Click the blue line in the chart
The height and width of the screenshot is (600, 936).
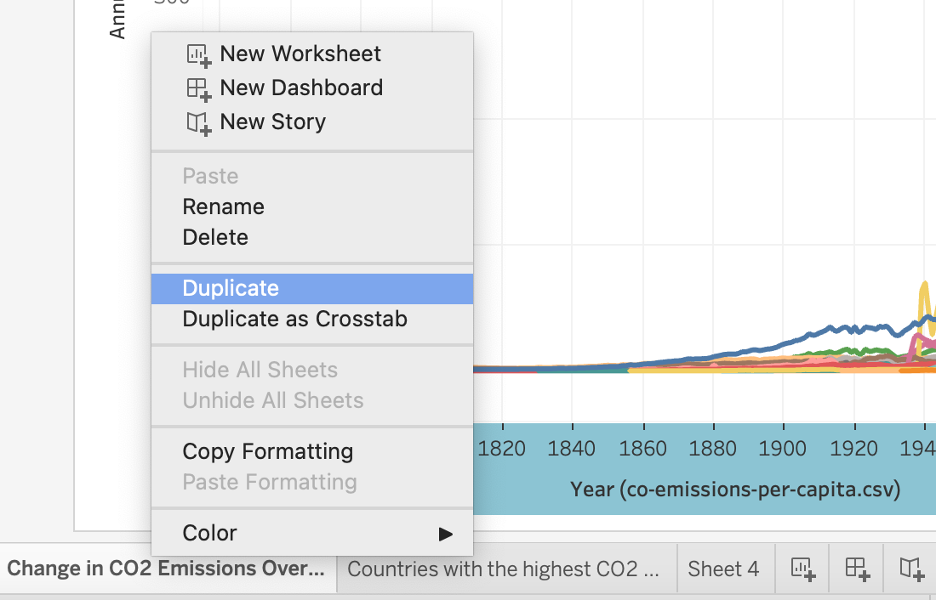point(776,345)
